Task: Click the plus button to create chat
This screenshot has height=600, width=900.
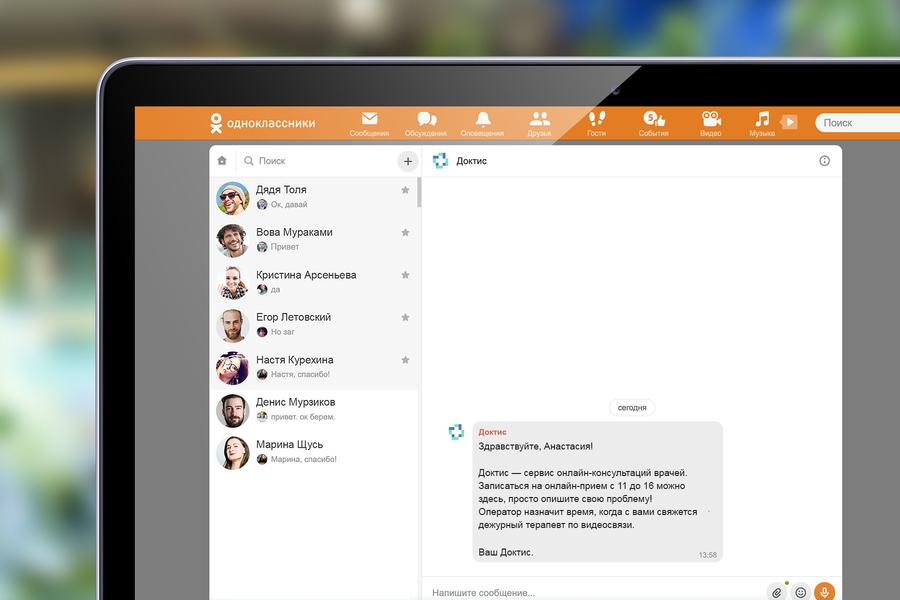Action: [x=407, y=161]
